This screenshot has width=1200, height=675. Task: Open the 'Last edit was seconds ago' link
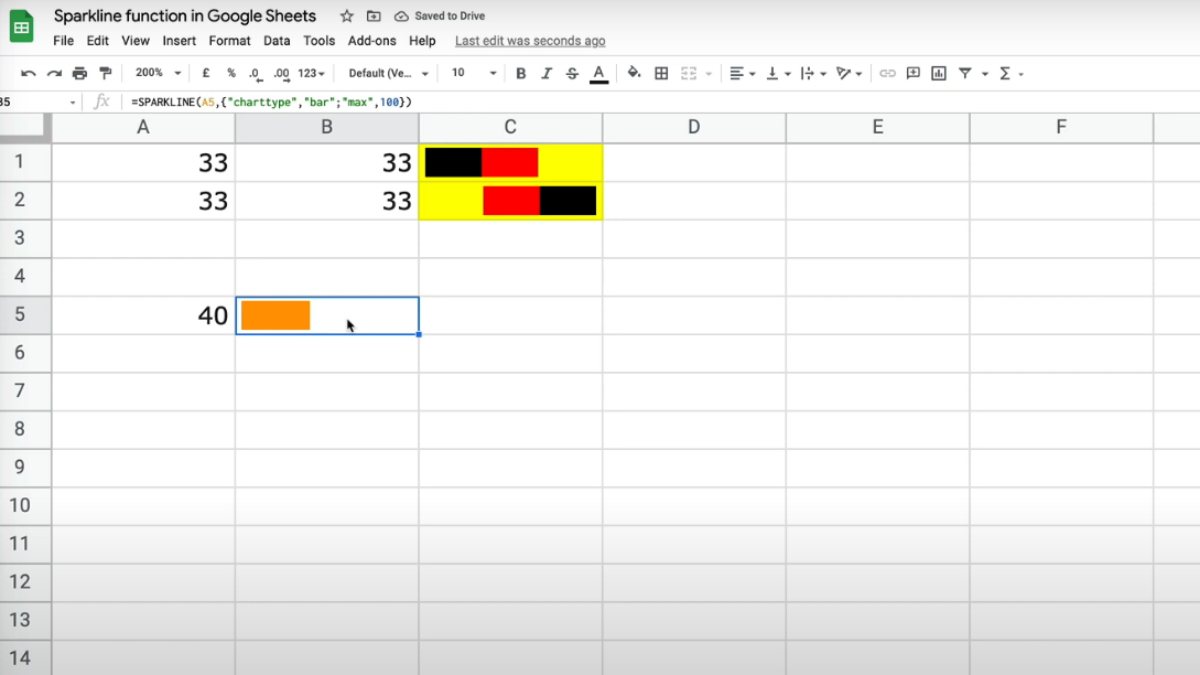coord(530,41)
